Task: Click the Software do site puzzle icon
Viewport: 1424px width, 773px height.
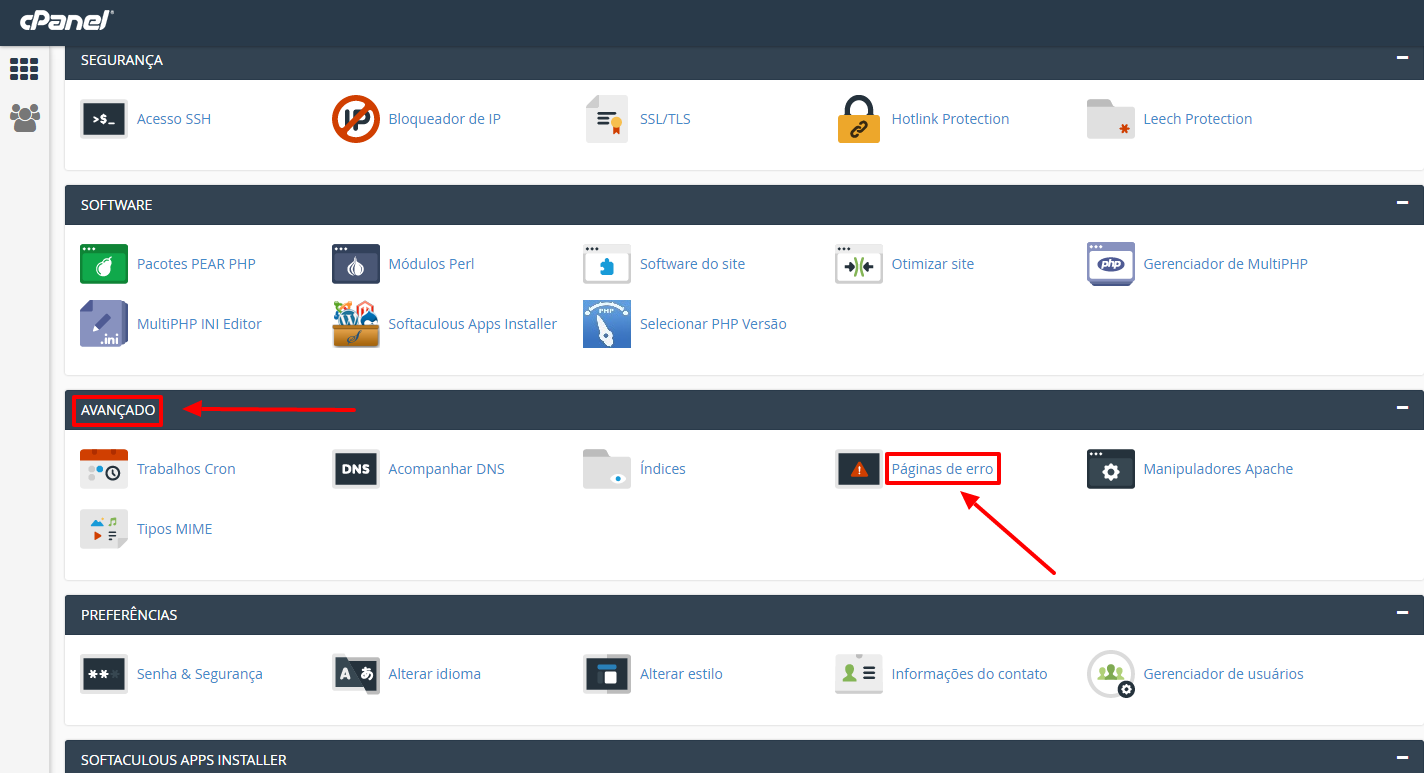Action: 607,264
